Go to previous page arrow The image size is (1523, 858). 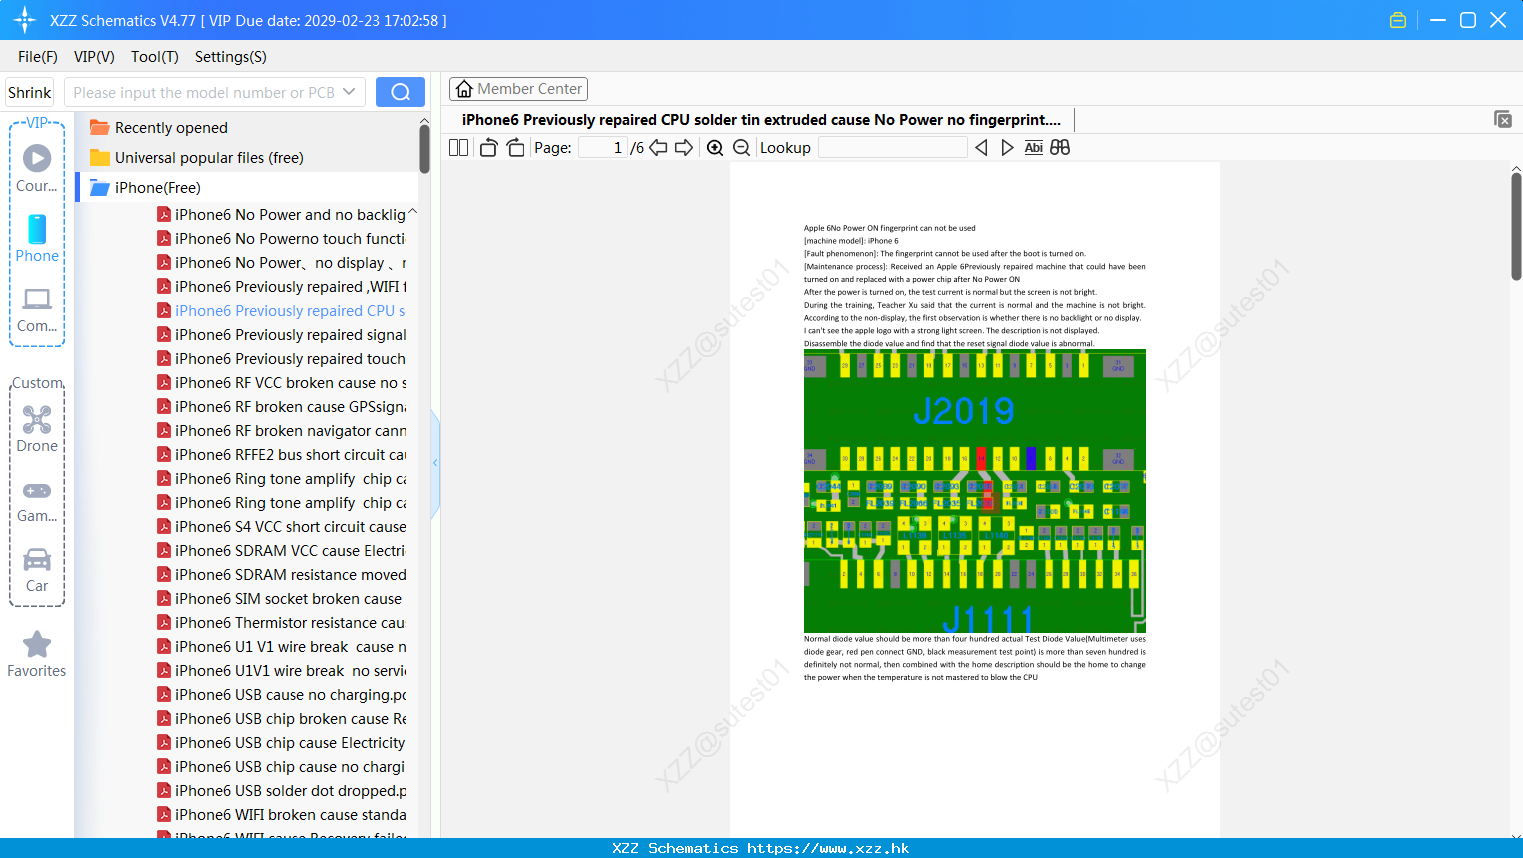pos(658,147)
